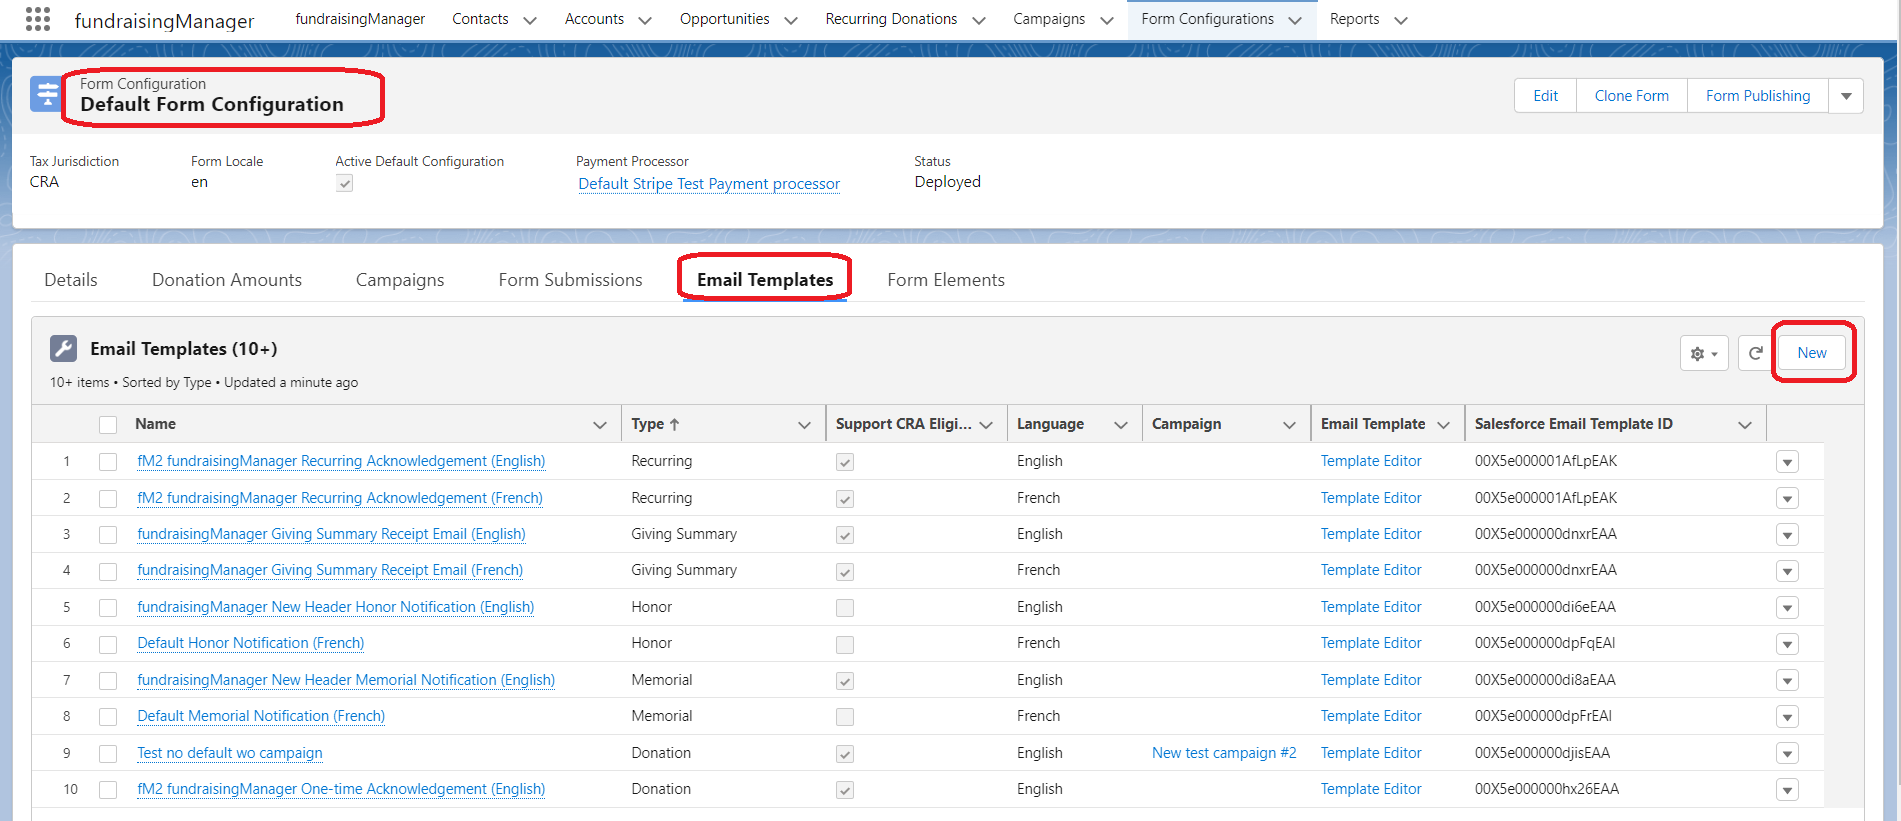This screenshot has height=821, width=1901.
Task: Select row 2 checkbox for Recurring Acknowledgement (French)
Action: coord(108,498)
